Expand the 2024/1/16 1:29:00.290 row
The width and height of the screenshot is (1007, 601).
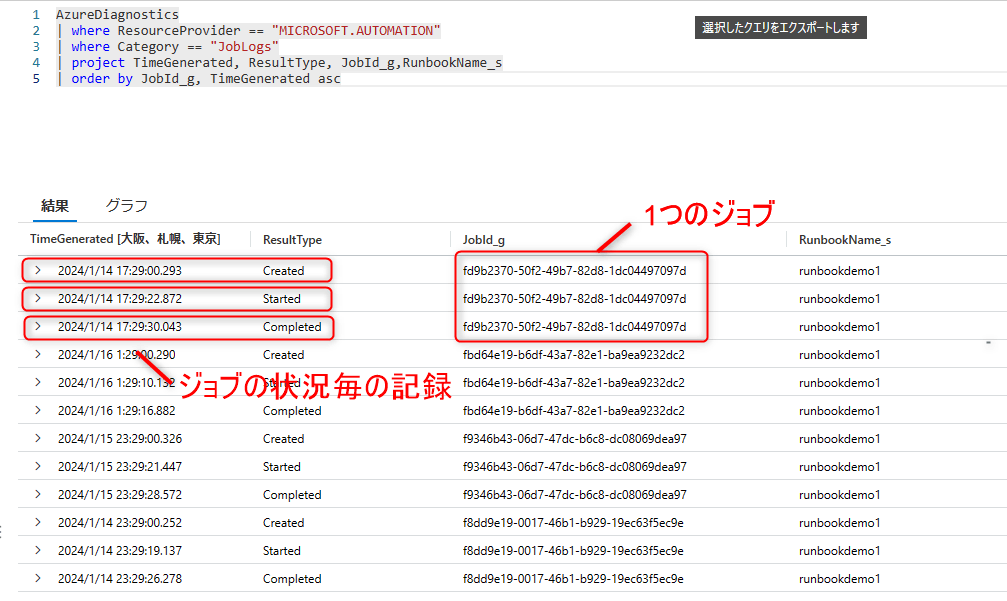click(38, 354)
